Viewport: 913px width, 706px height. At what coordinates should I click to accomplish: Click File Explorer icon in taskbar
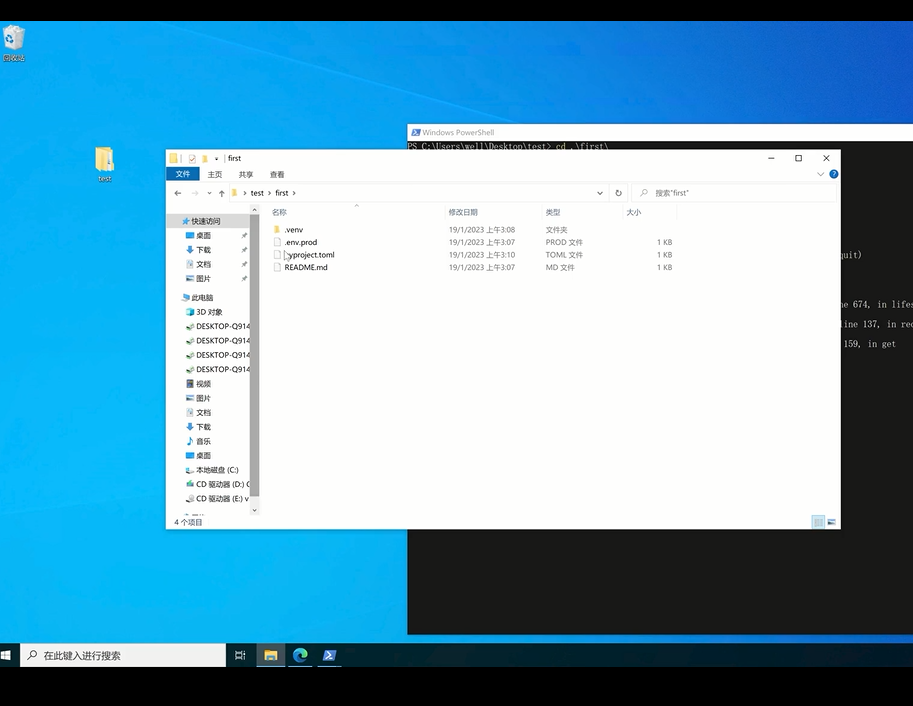(x=271, y=655)
